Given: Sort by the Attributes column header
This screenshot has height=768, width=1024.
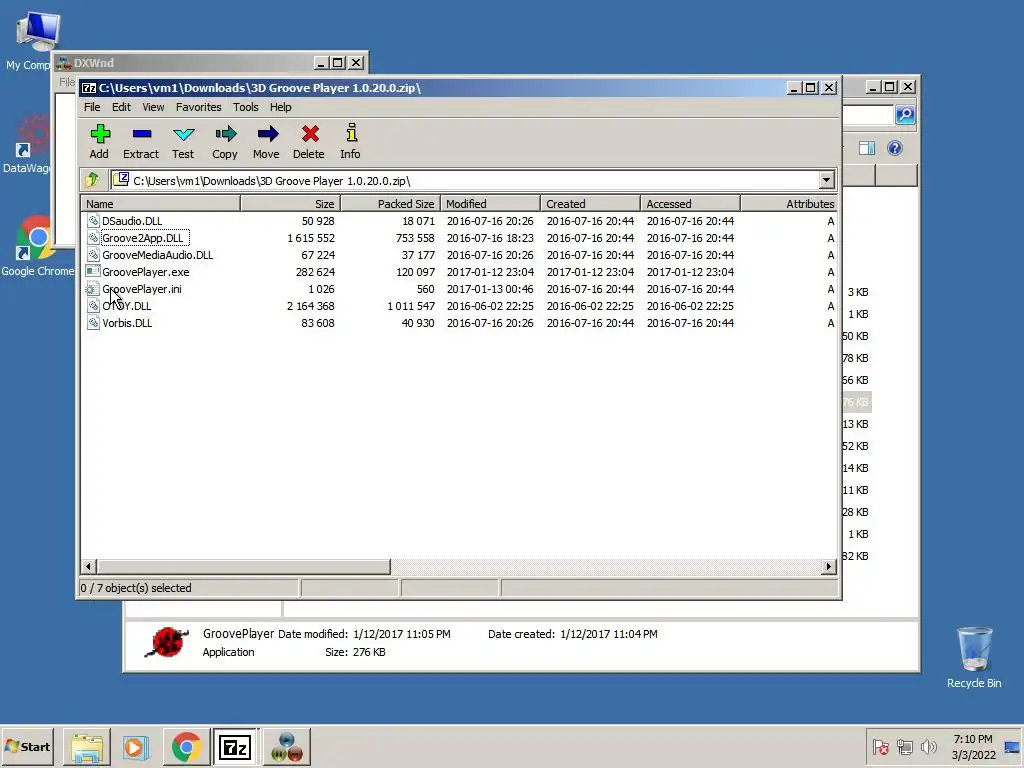Looking at the screenshot, I should tap(789, 204).
